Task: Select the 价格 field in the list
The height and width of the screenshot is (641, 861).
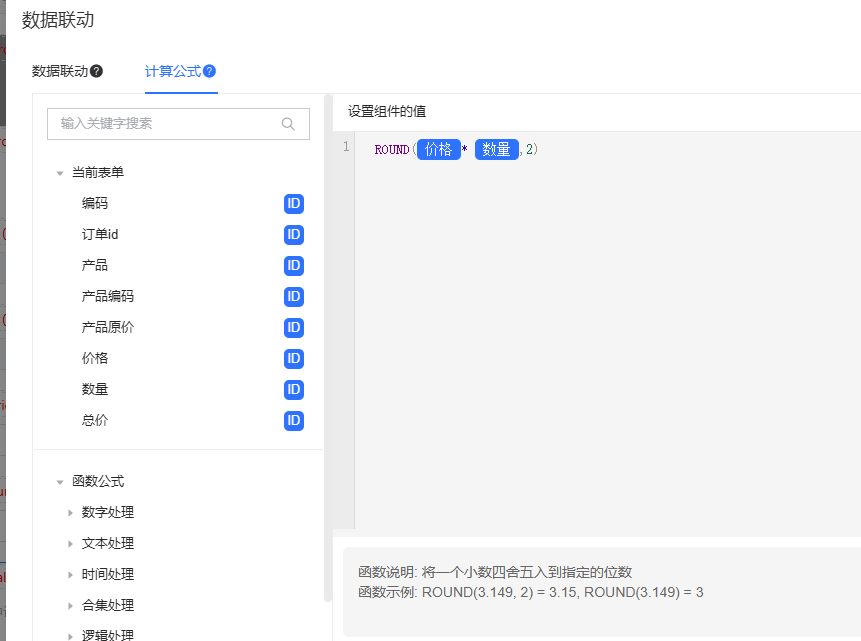Action: point(95,358)
